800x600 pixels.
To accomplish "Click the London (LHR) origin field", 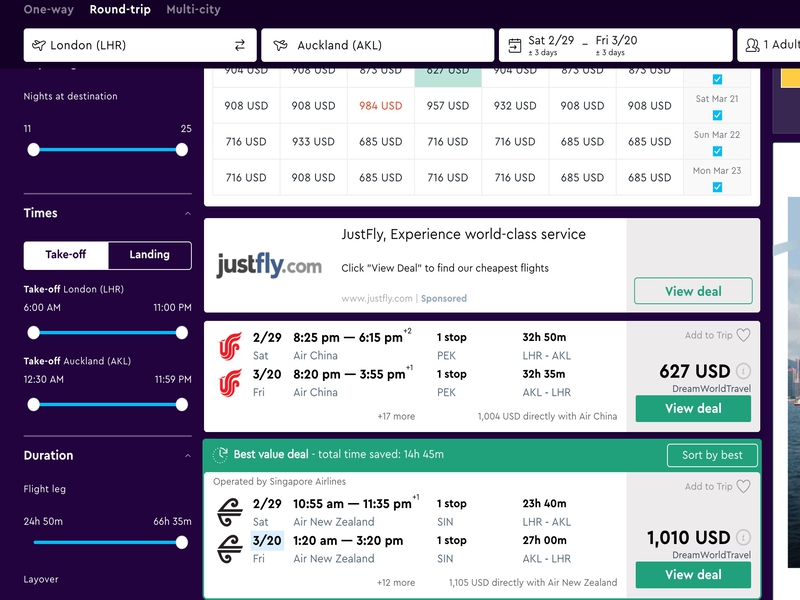I will tap(140, 45).
